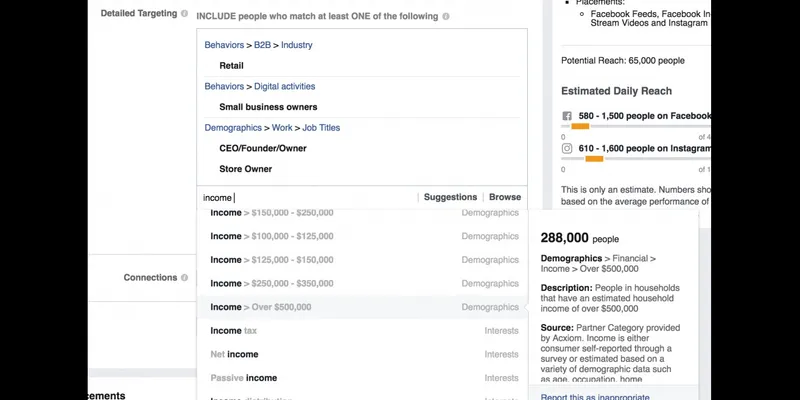800x400 pixels.
Task: Click the Behaviors link above Retail
Action: tap(224, 45)
